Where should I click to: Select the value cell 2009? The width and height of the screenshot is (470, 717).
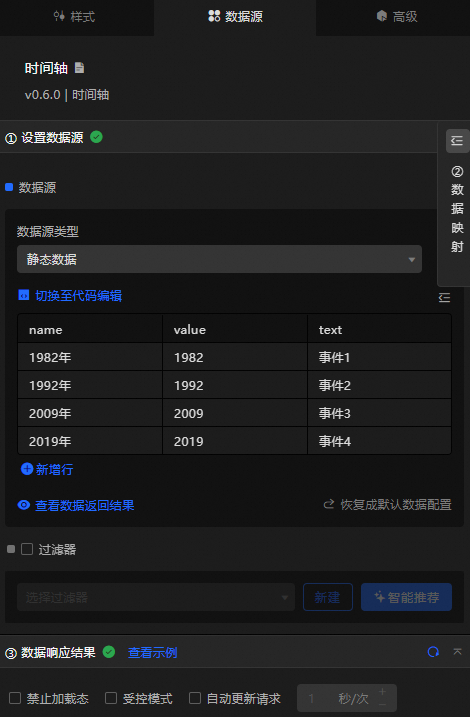(235, 413)
